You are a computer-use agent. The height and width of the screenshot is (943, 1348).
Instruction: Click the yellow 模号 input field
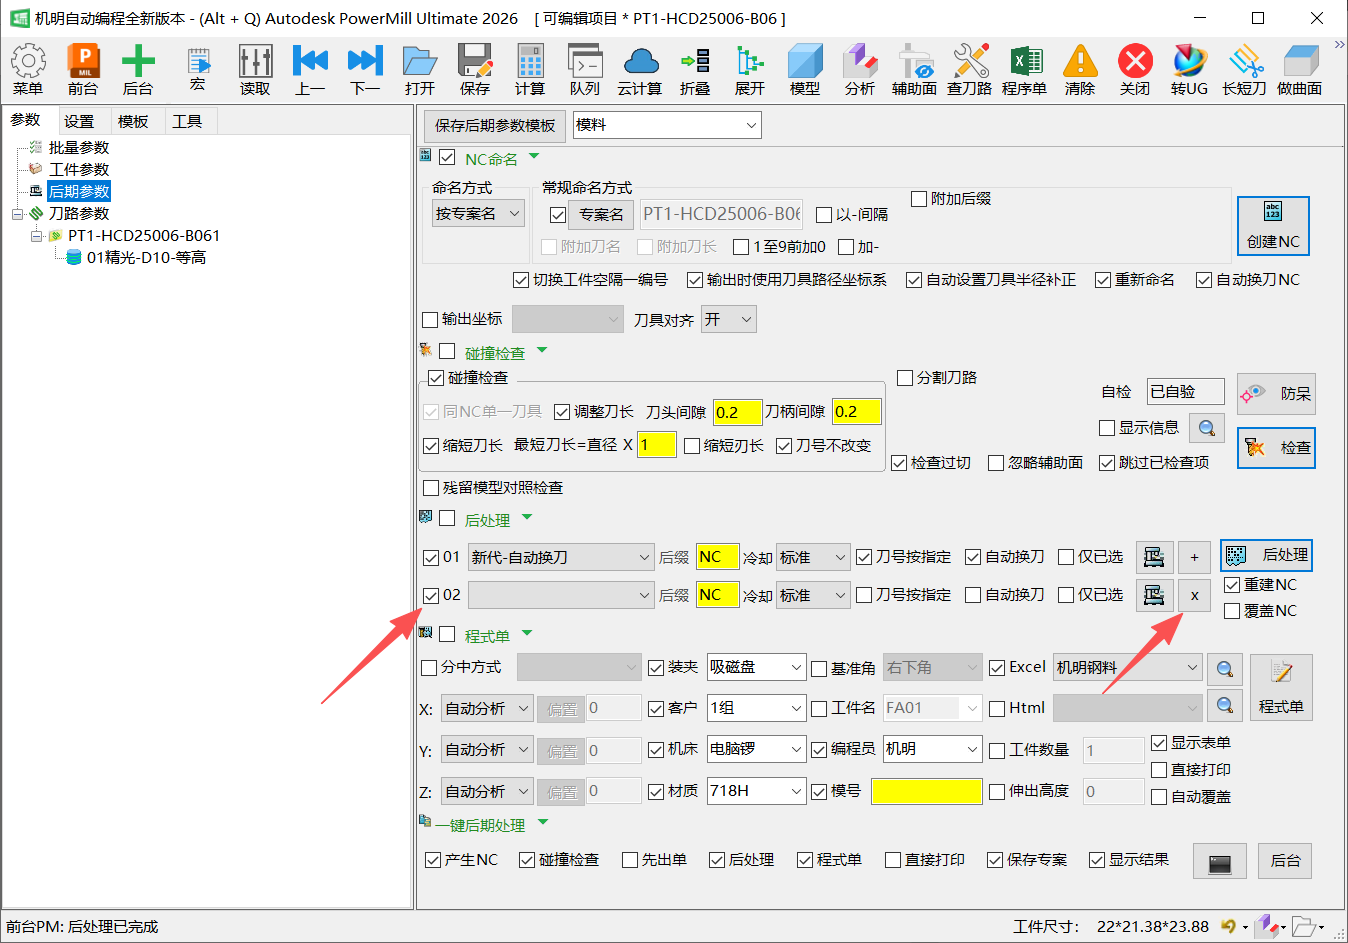pyautogui.click(x=927, y=791)
